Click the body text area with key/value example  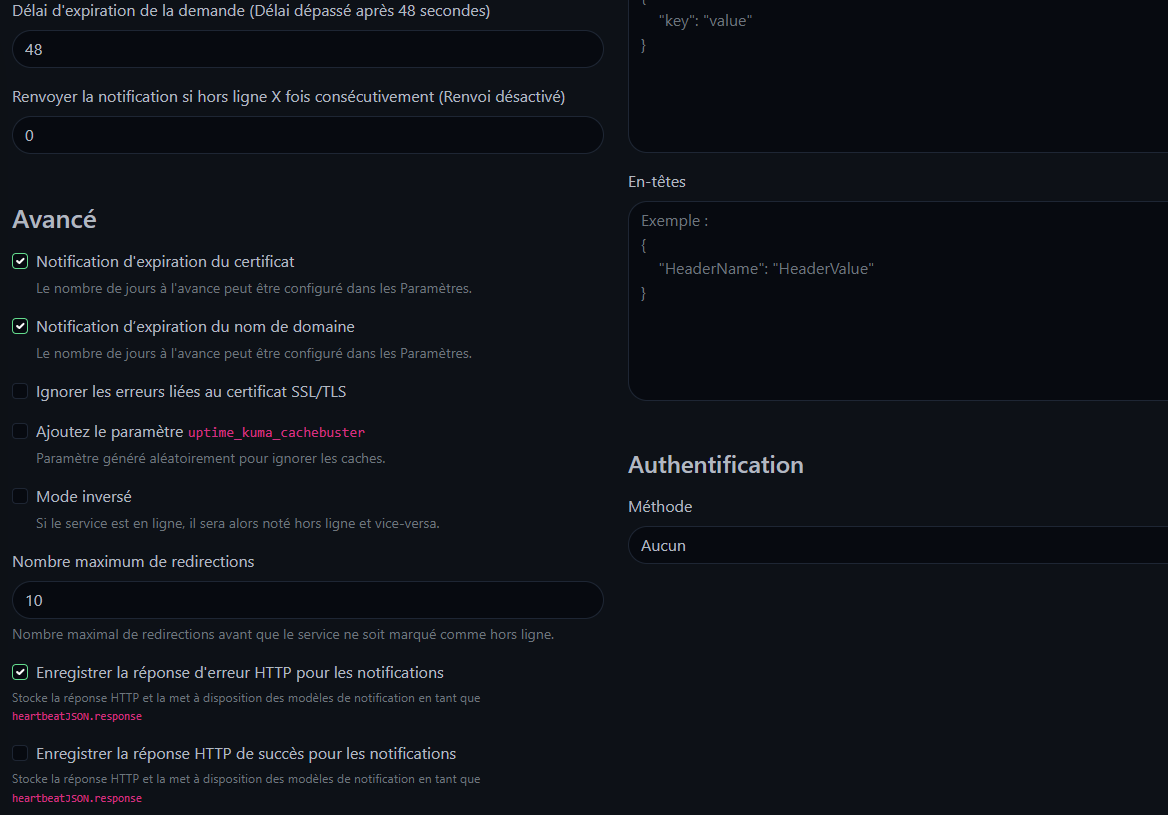(x=897, y=80)
